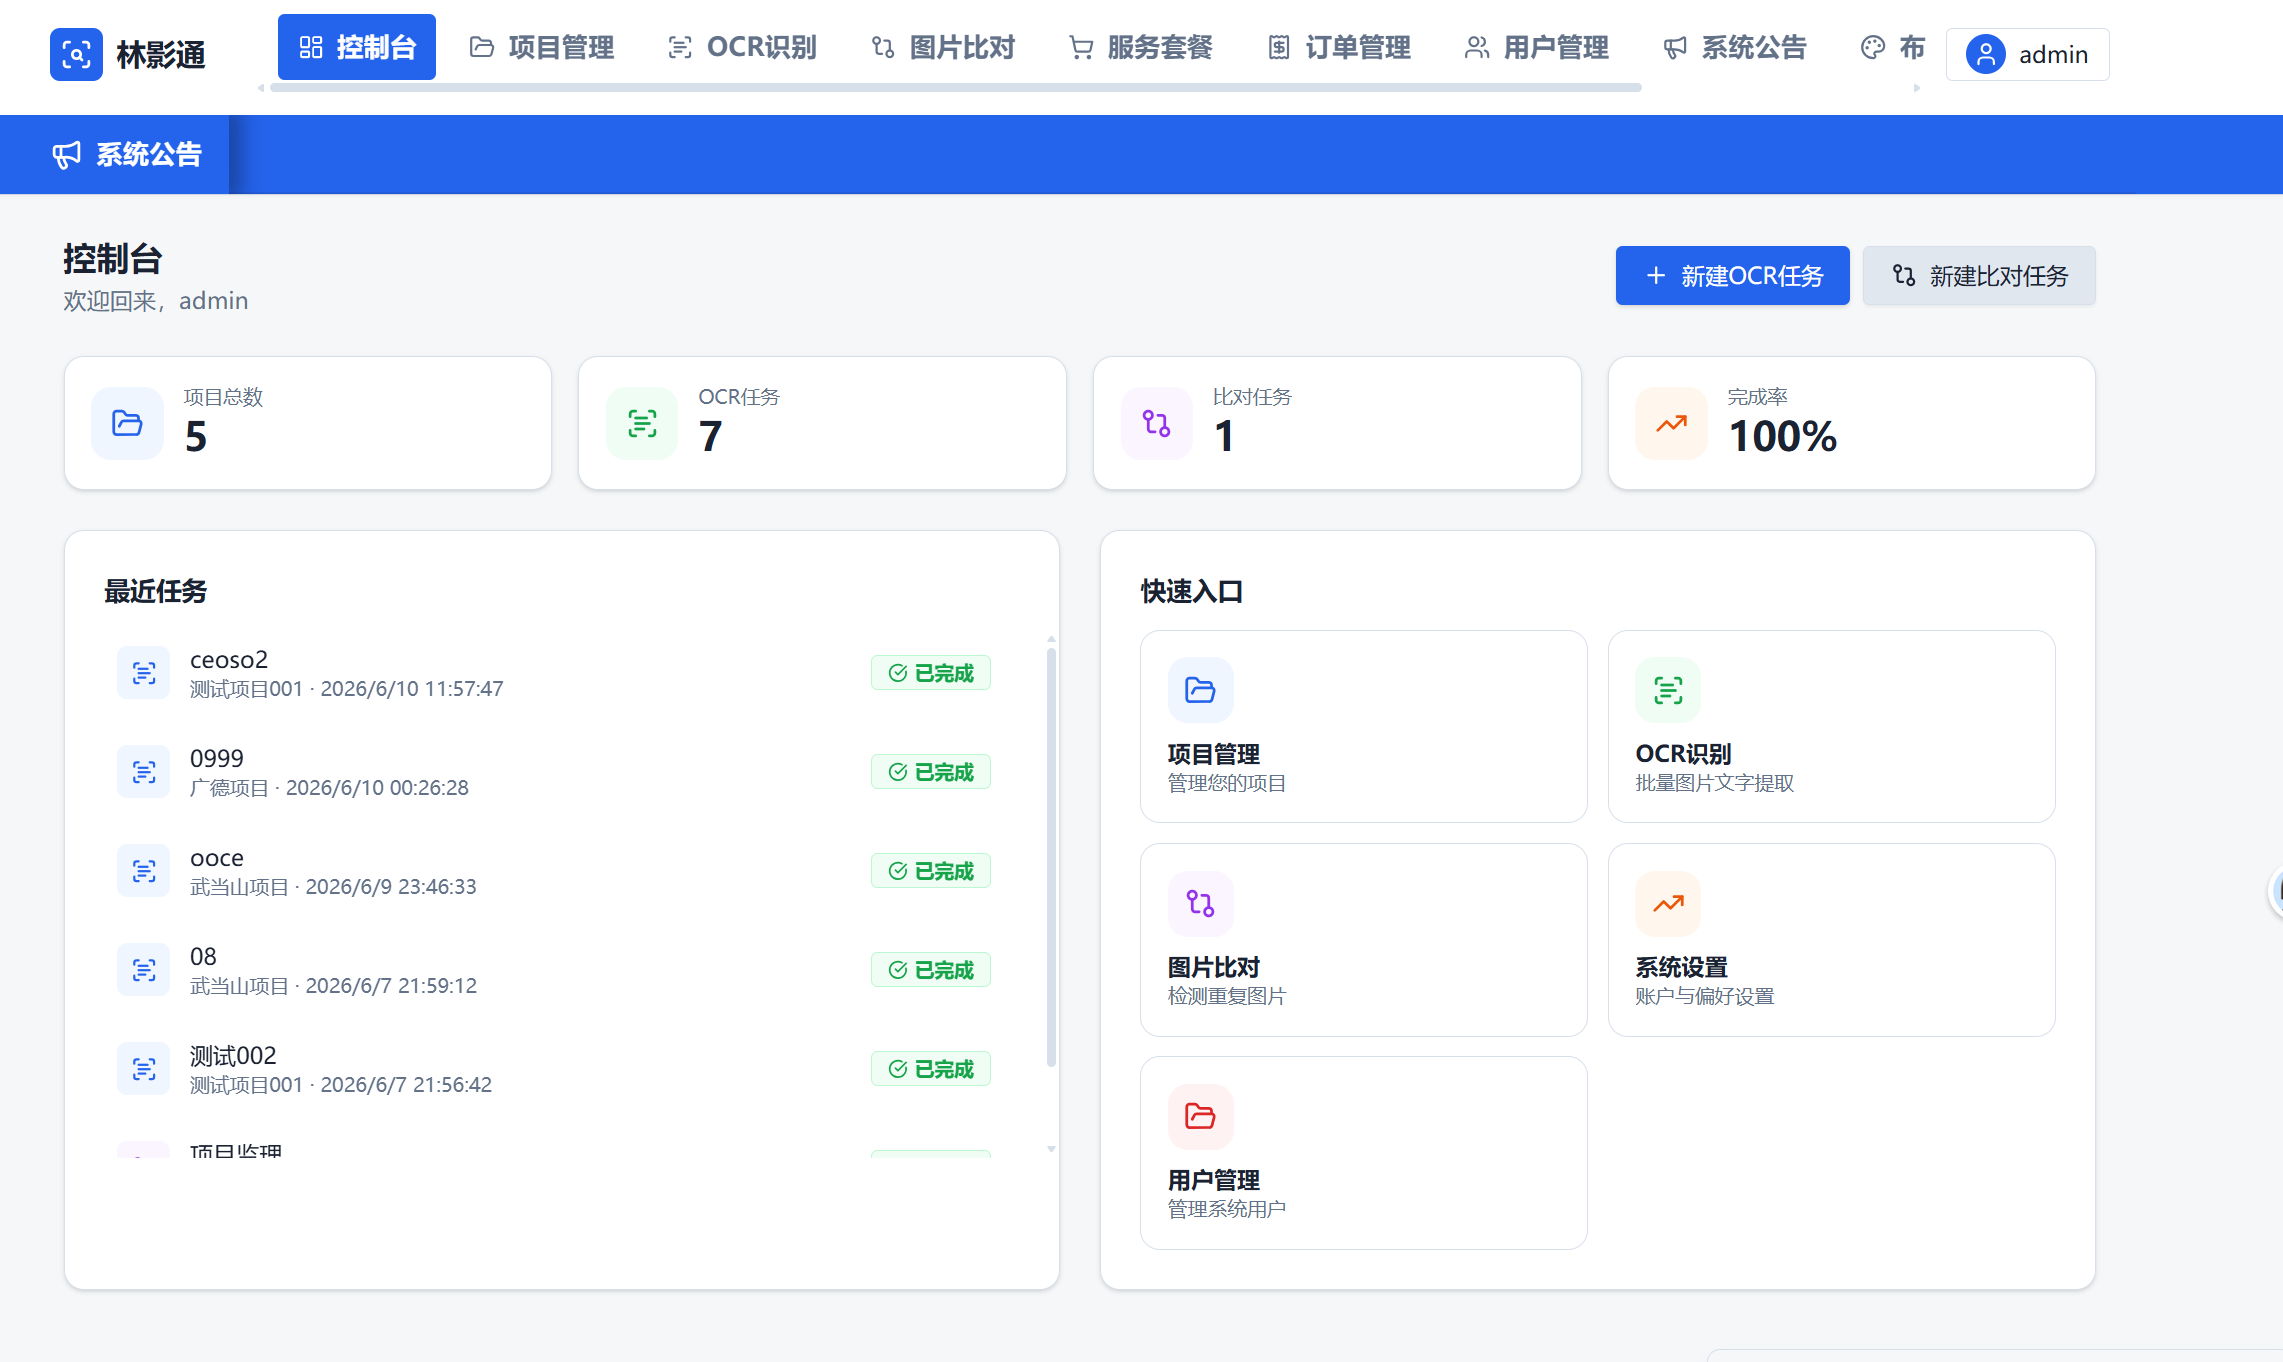Image resolution: width=2283 pixels, height=1362 pixels.
Task: Click the 新建比对任务 button
Action: (x=1979, y=275)
